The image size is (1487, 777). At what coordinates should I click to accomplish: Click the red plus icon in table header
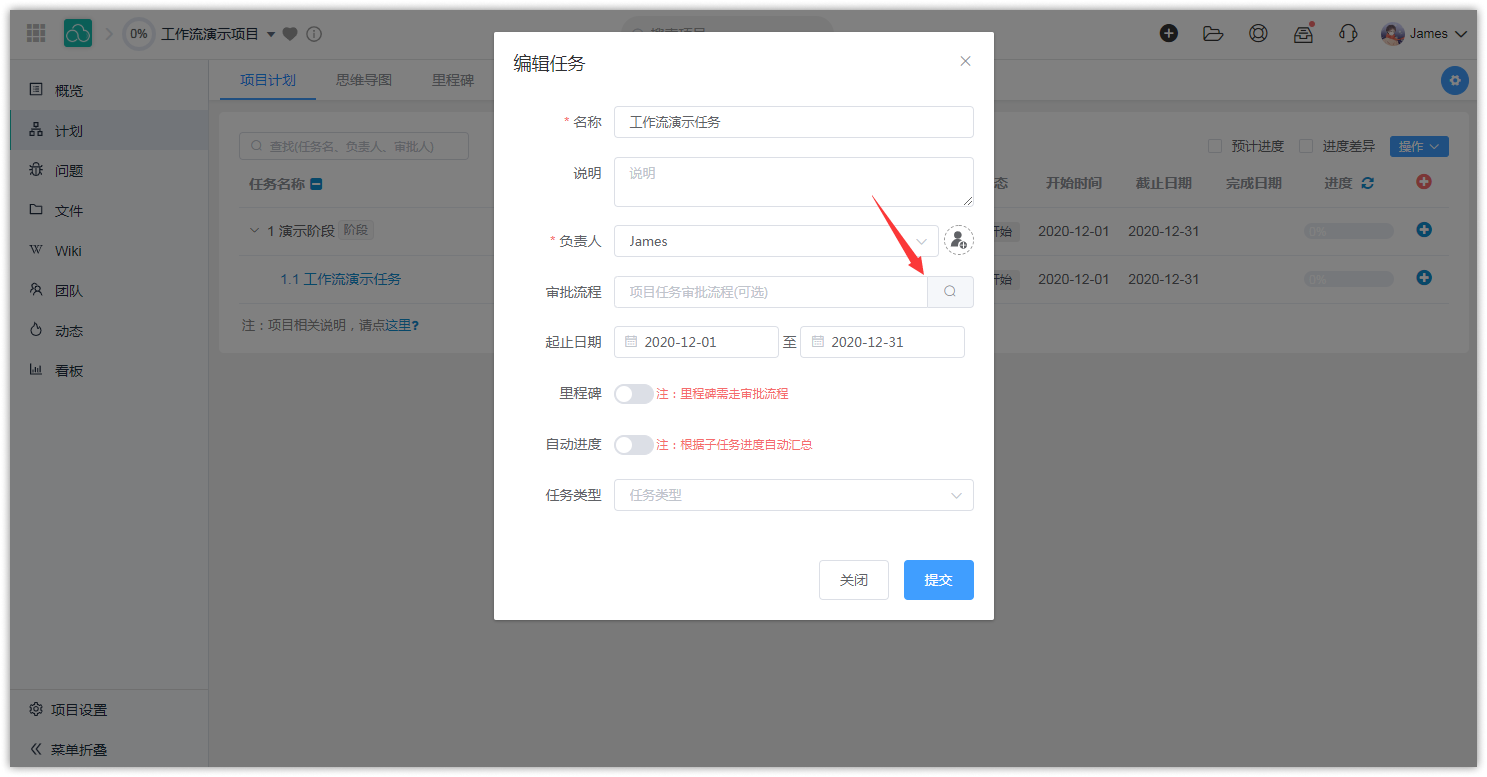(1424, 182)
